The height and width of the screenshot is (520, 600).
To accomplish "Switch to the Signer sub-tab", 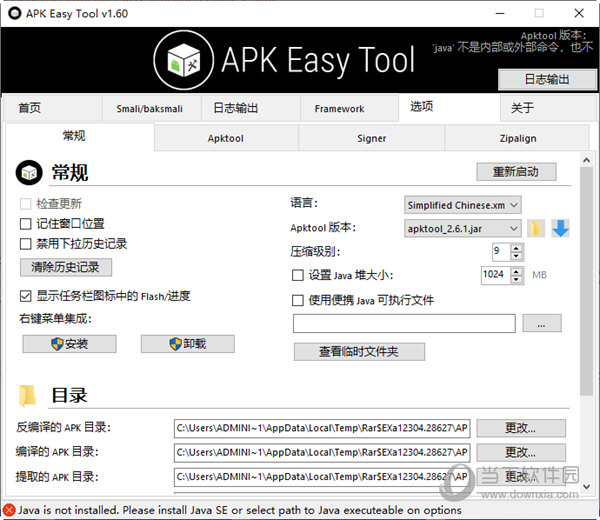I will pyautogui.click(x=372, y=139).
